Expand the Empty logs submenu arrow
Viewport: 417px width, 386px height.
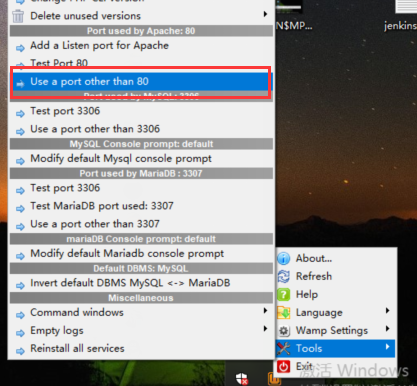tap(265, 329)
